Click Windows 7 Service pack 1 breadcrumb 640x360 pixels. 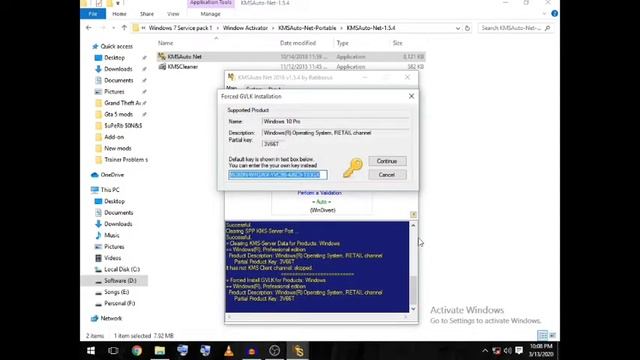click(x=180, y=28)
